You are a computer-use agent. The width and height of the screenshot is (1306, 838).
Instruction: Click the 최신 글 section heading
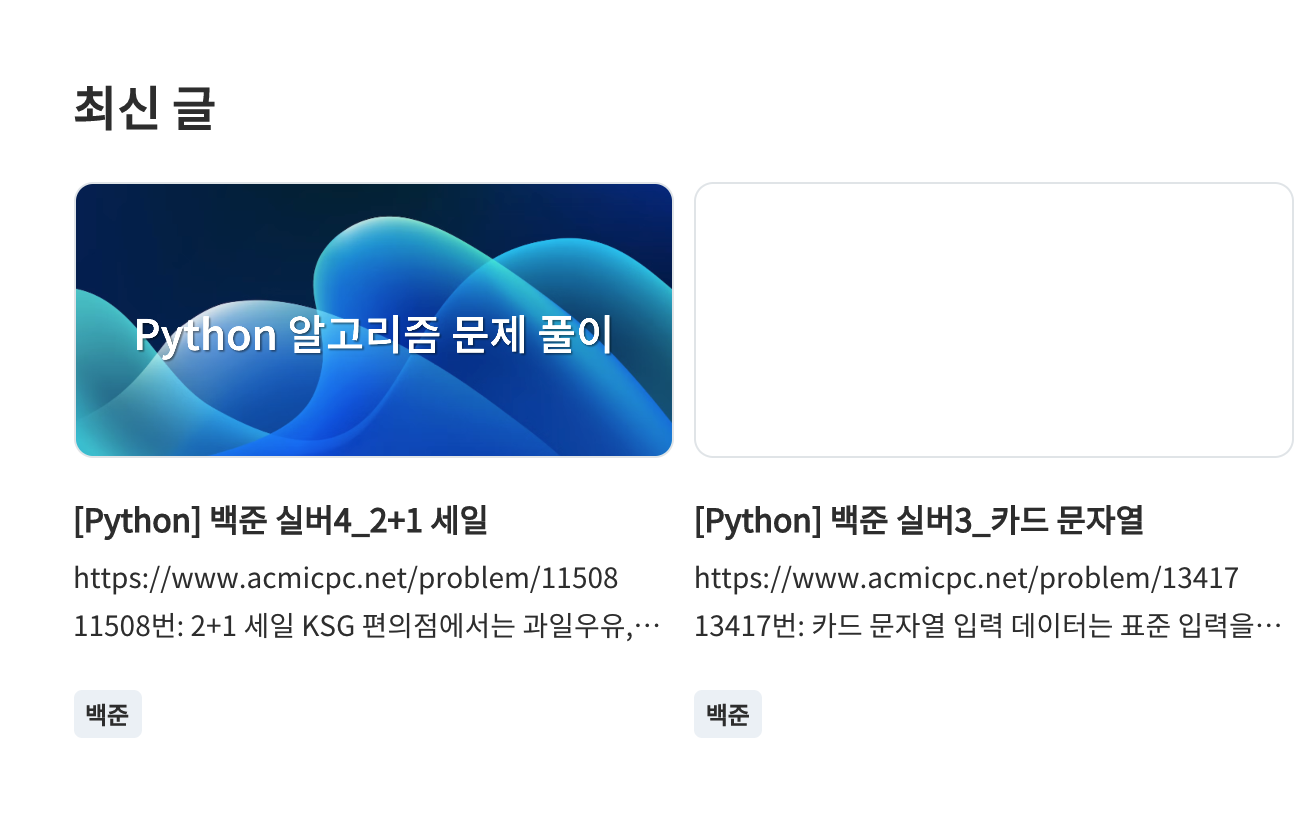coord(145,107)
